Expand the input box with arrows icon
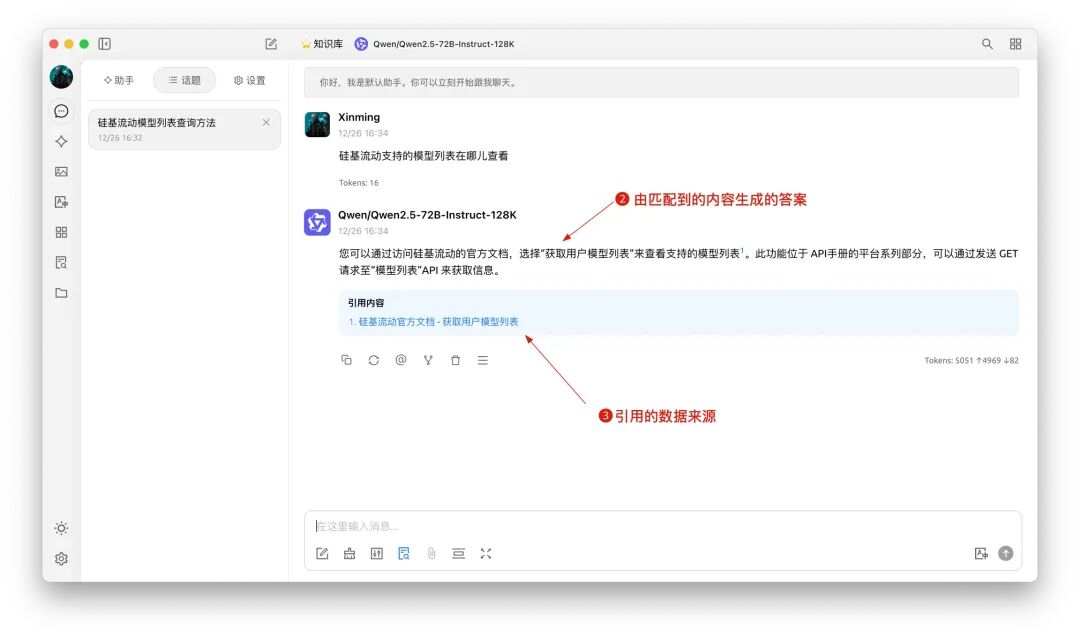 pyautogui.click(x=486, y=554)
